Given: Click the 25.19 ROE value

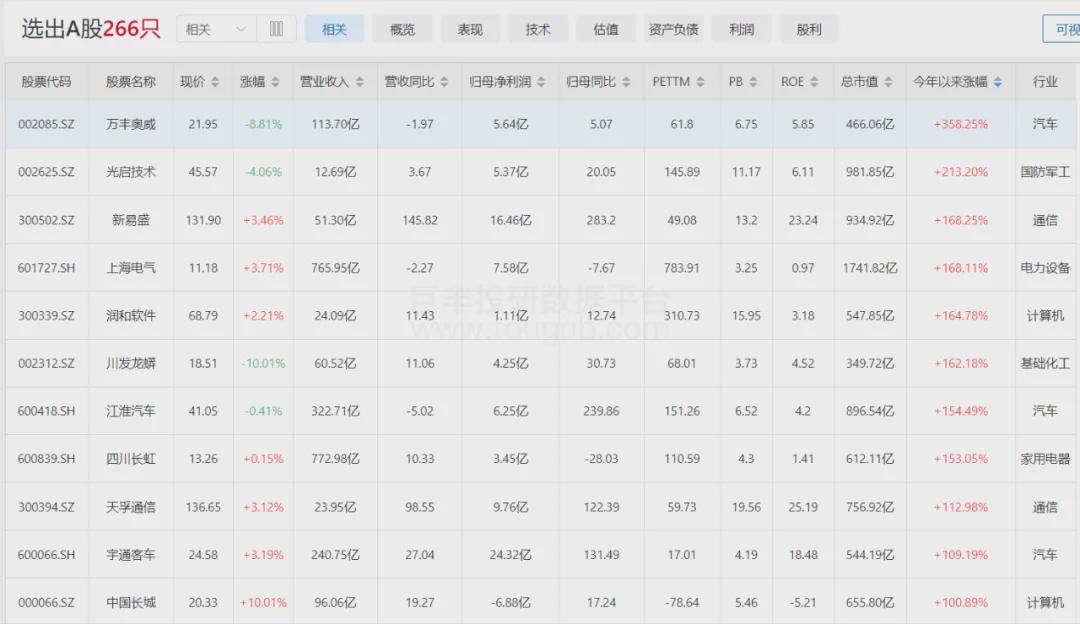Looking at the screenshot, I should (x=803, y=507).
